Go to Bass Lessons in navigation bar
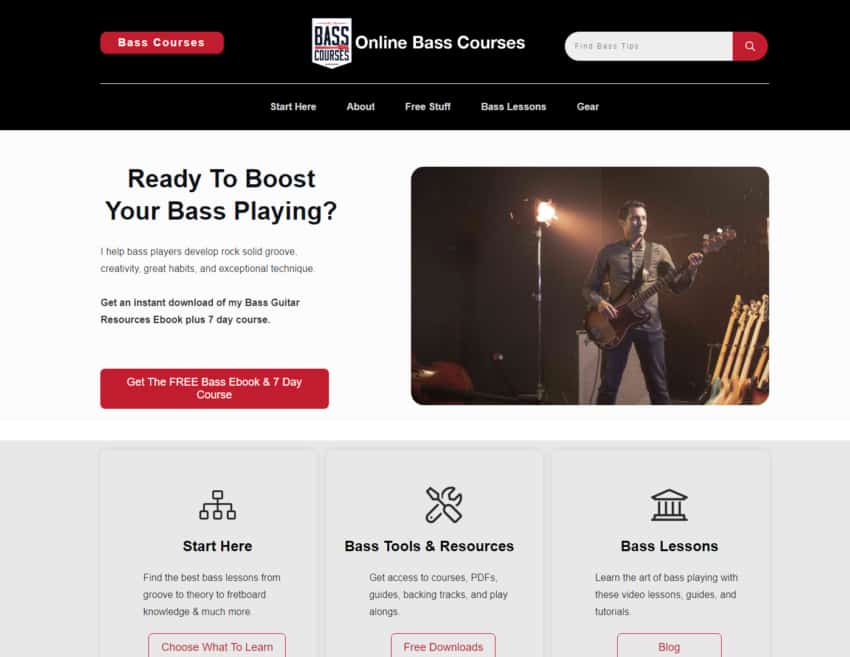Image resolution: width=850 pixels, height=657 pixels. (513, 107)
